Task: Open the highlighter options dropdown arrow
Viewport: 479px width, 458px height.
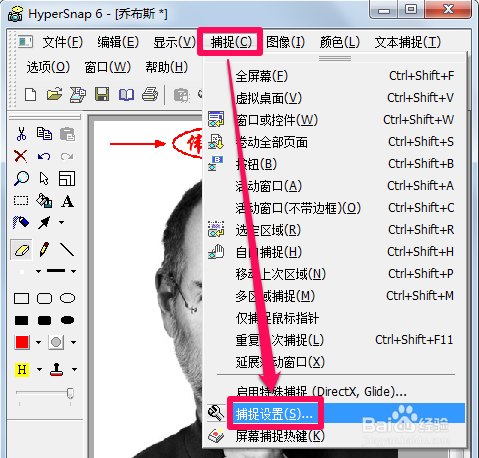Action: coord(39,370)
